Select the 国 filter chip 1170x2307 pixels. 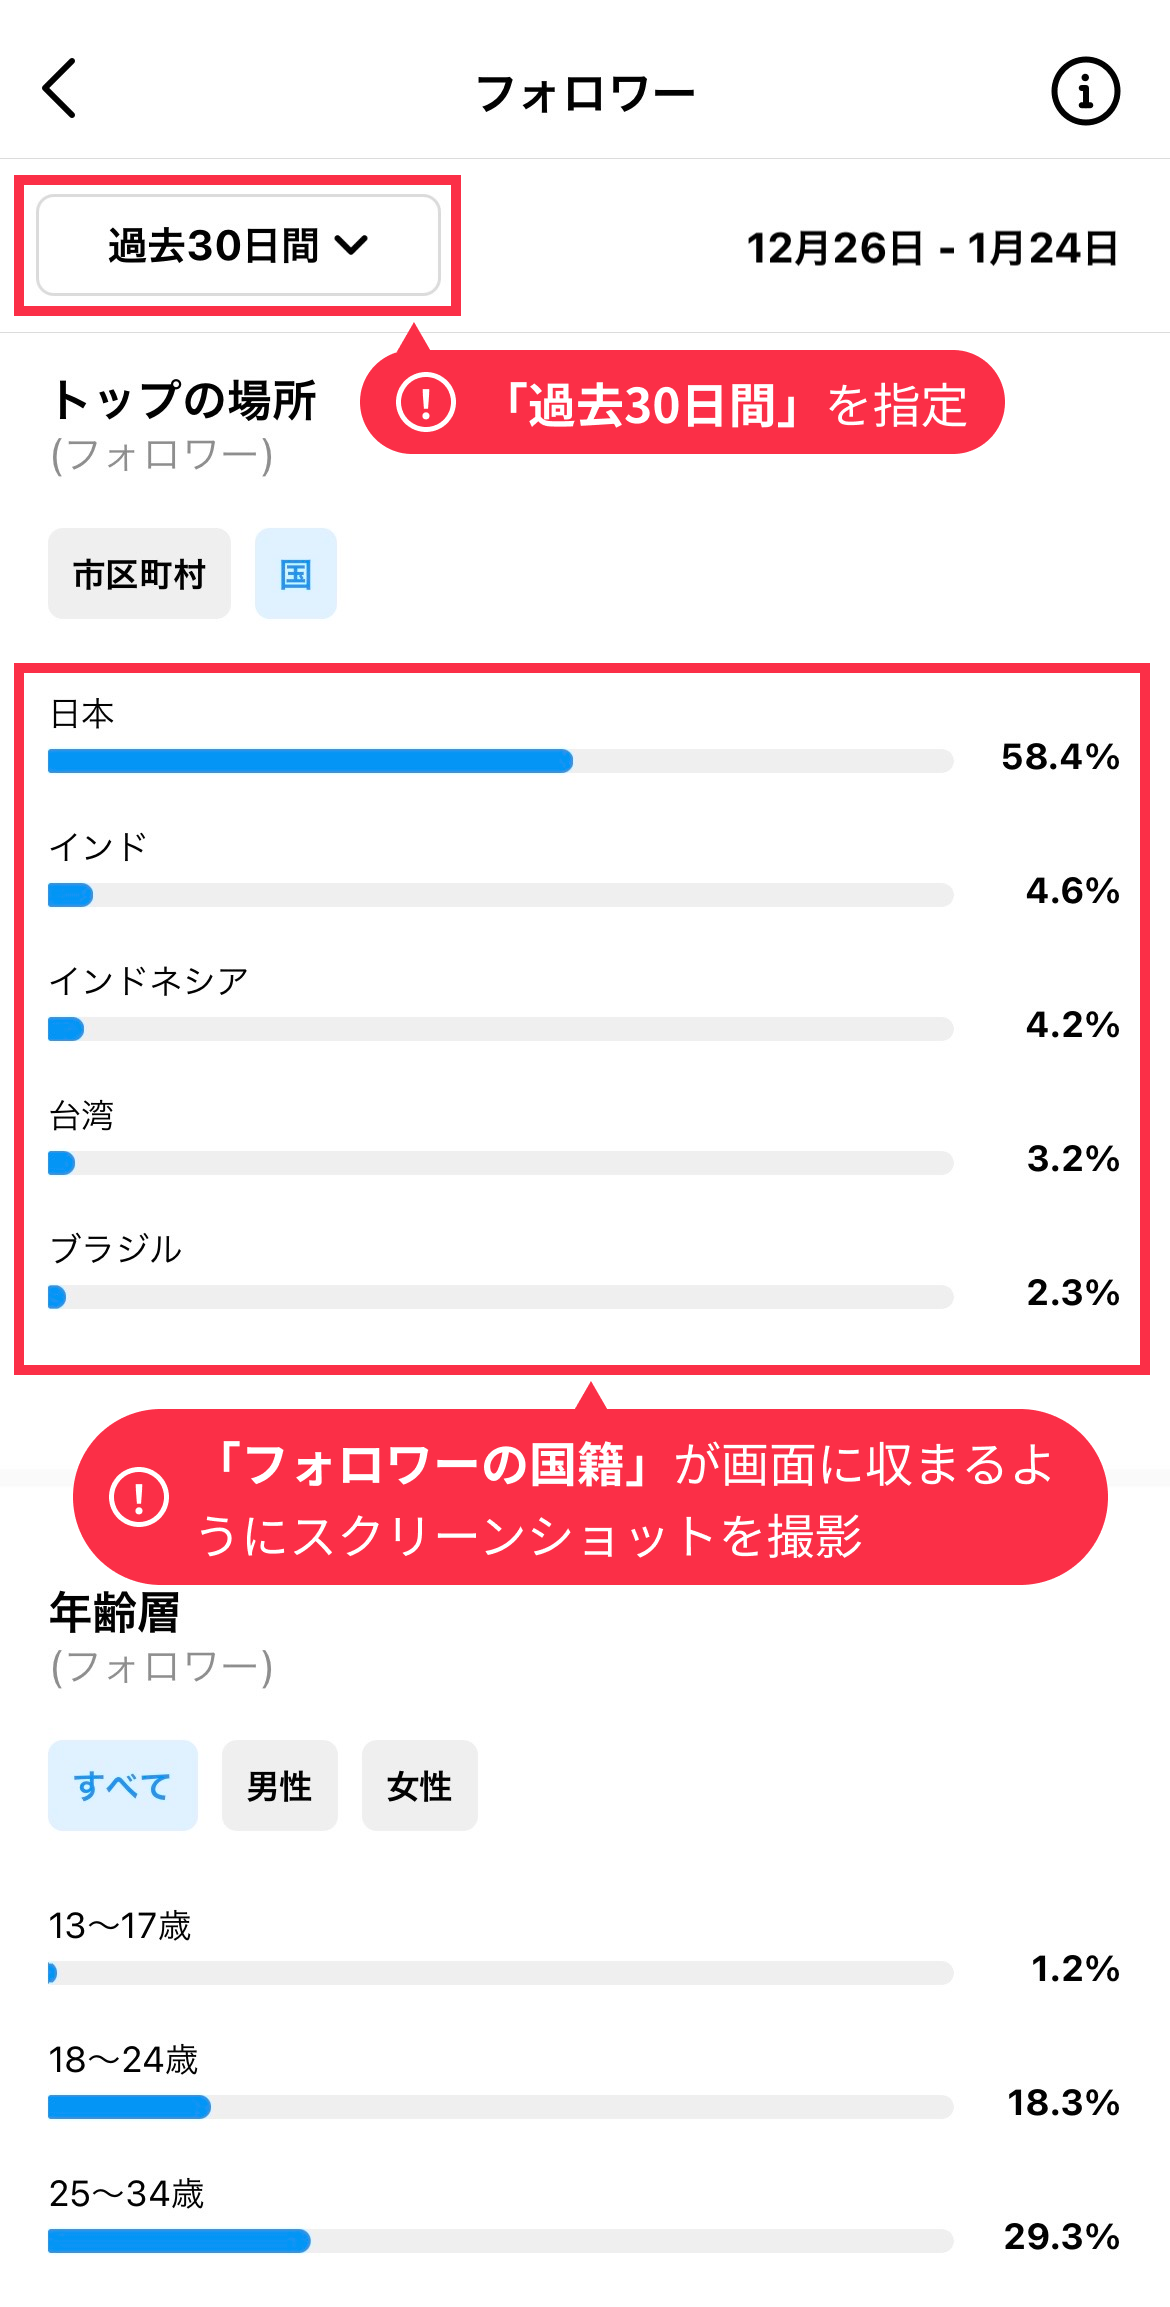pyautogui.click(x=296, y=573)
